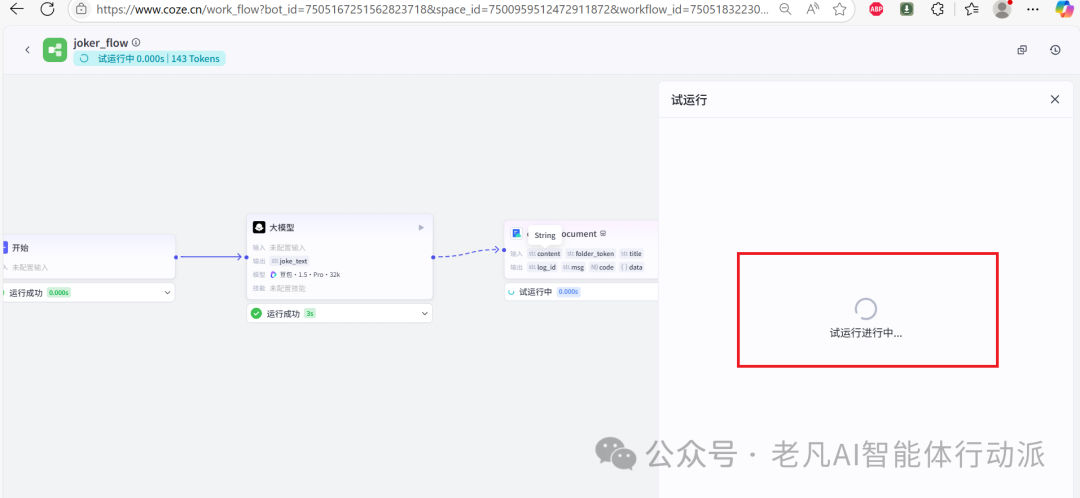Image resolution: width=1080 pixels, height=498 pixels.
Task: Click the 大模型 node black icon
Action: point(259,227)
